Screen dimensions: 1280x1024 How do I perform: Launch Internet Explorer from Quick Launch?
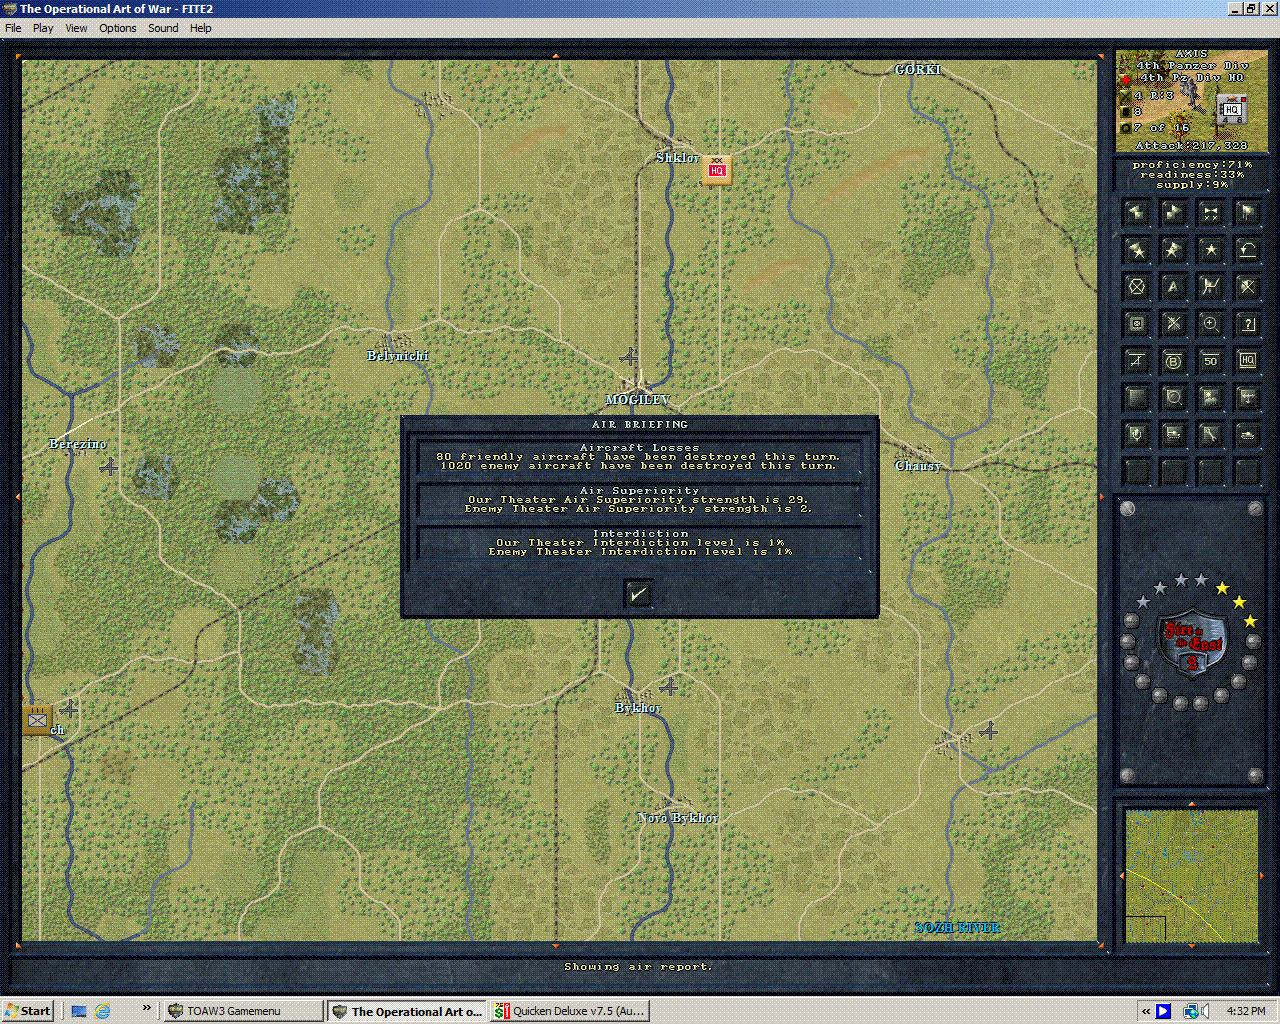(x=102, y=1011)
